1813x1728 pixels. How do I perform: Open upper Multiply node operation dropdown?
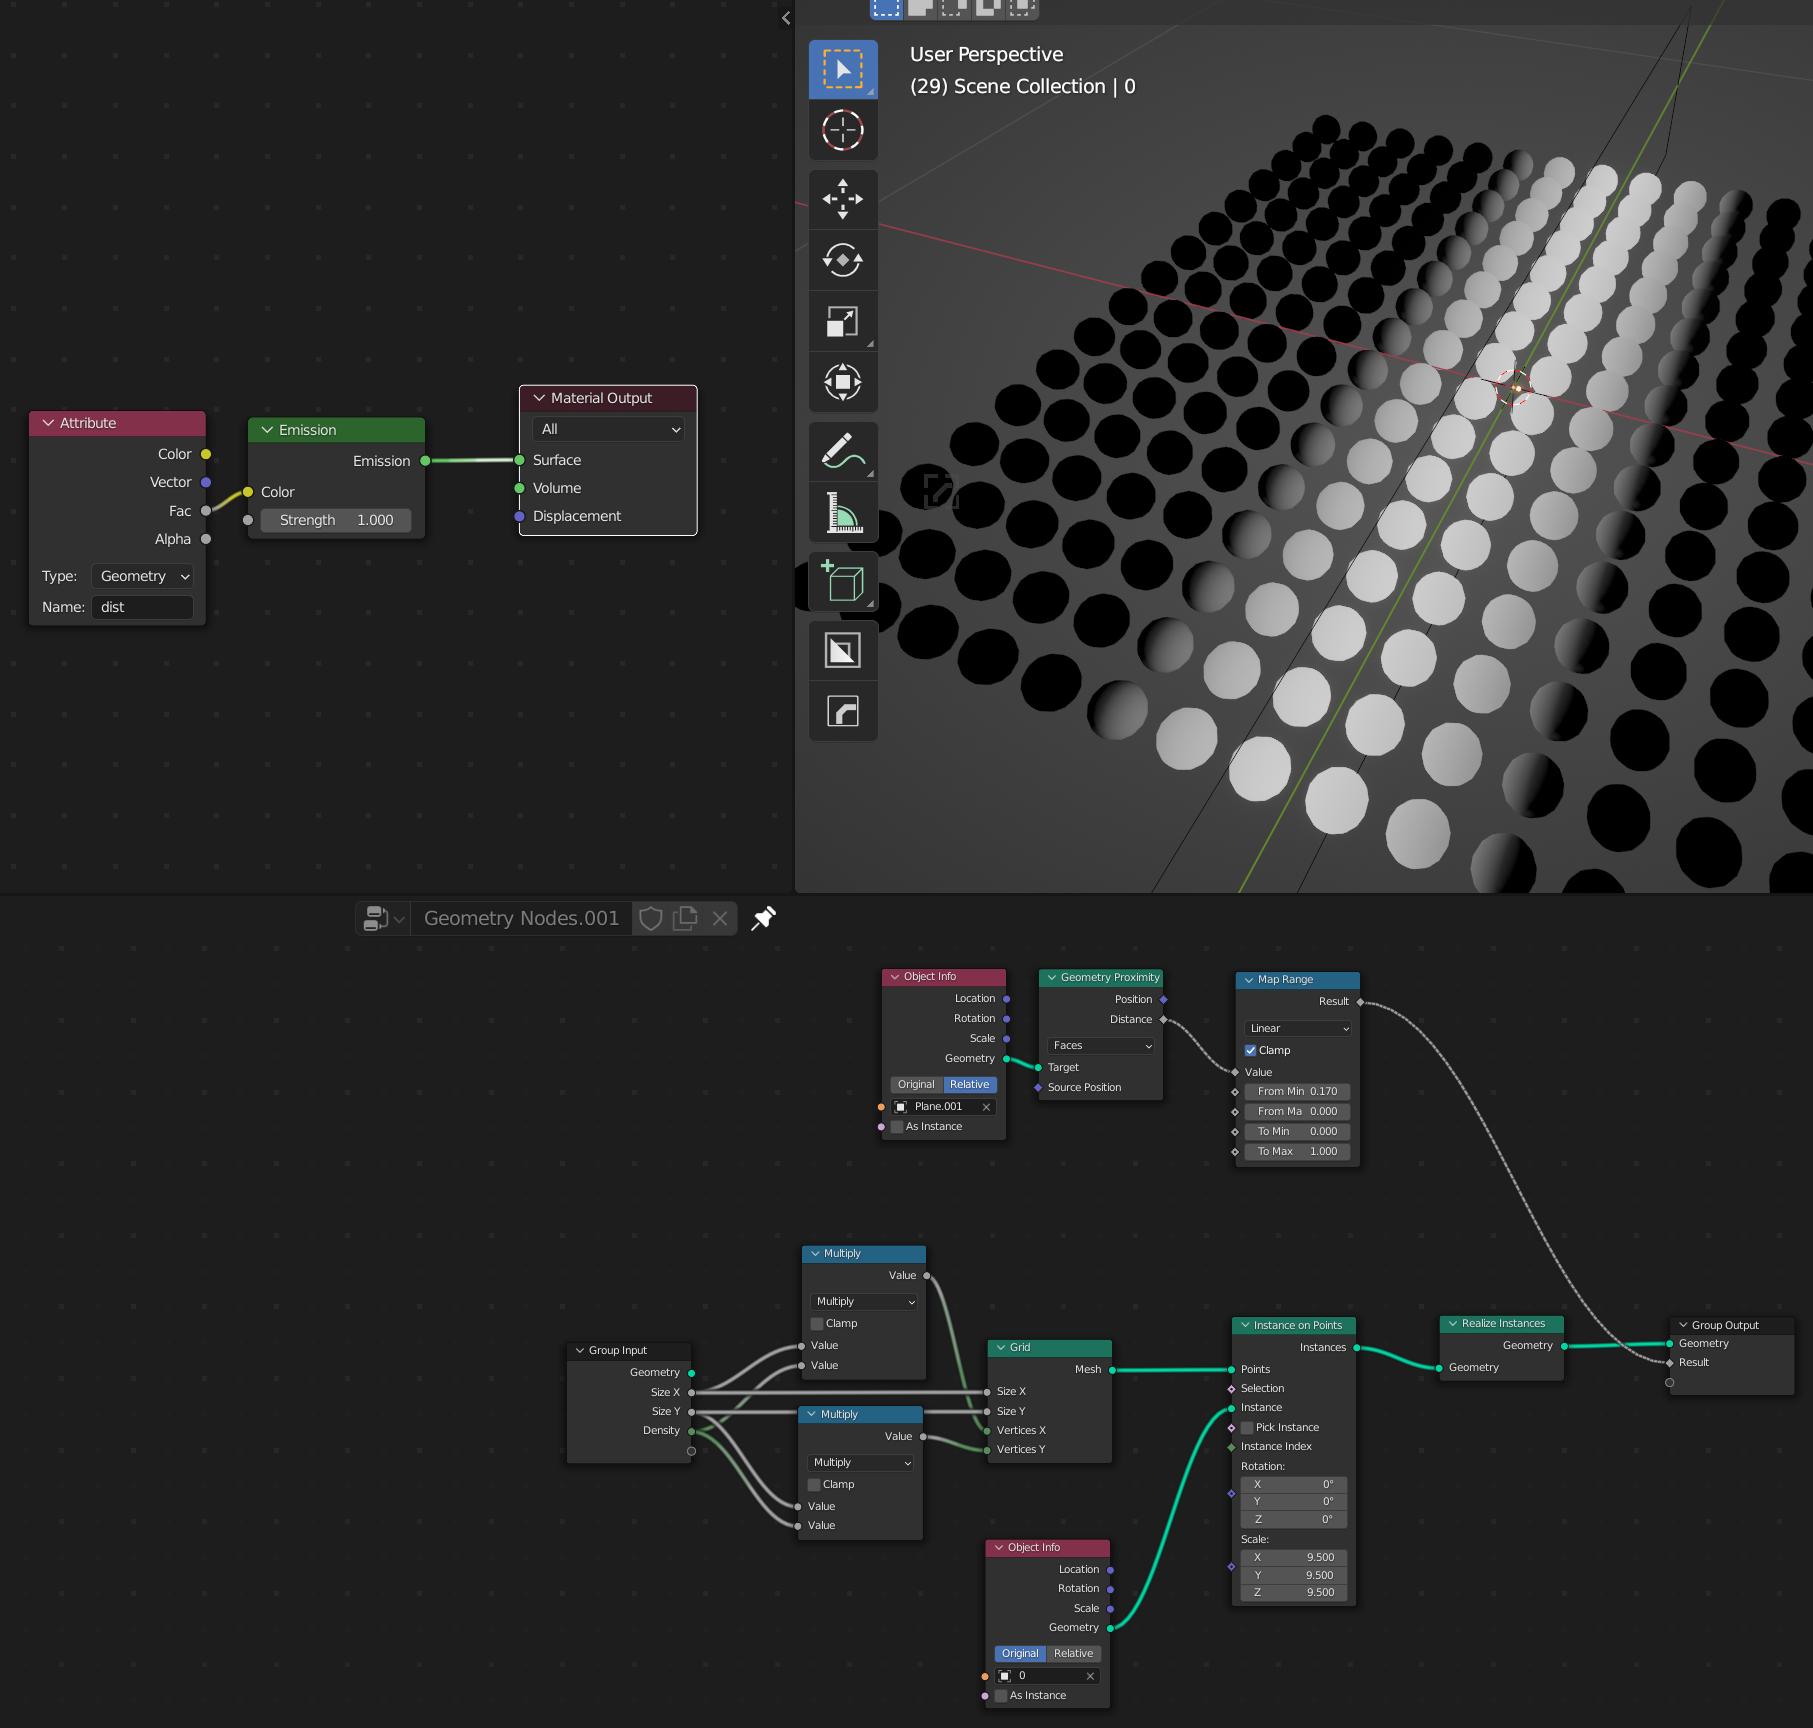pos(864,1301)
